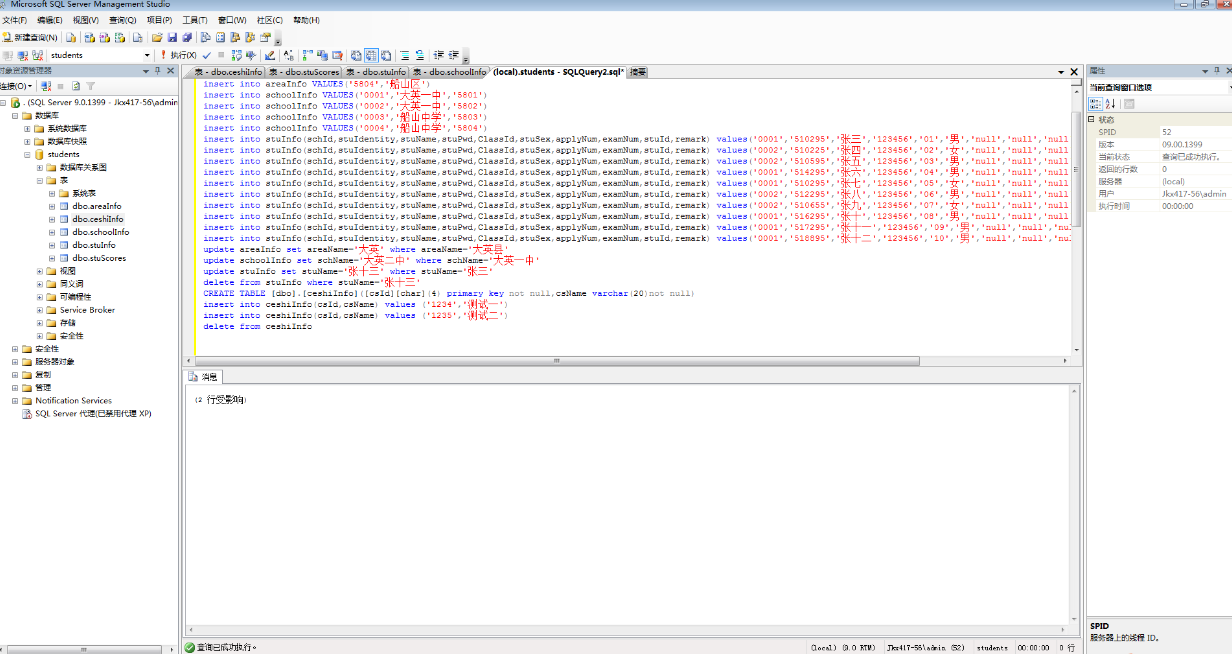Switch to the dbo.schoolInfo table tab
1232x654 pixels.
point(449,72)
